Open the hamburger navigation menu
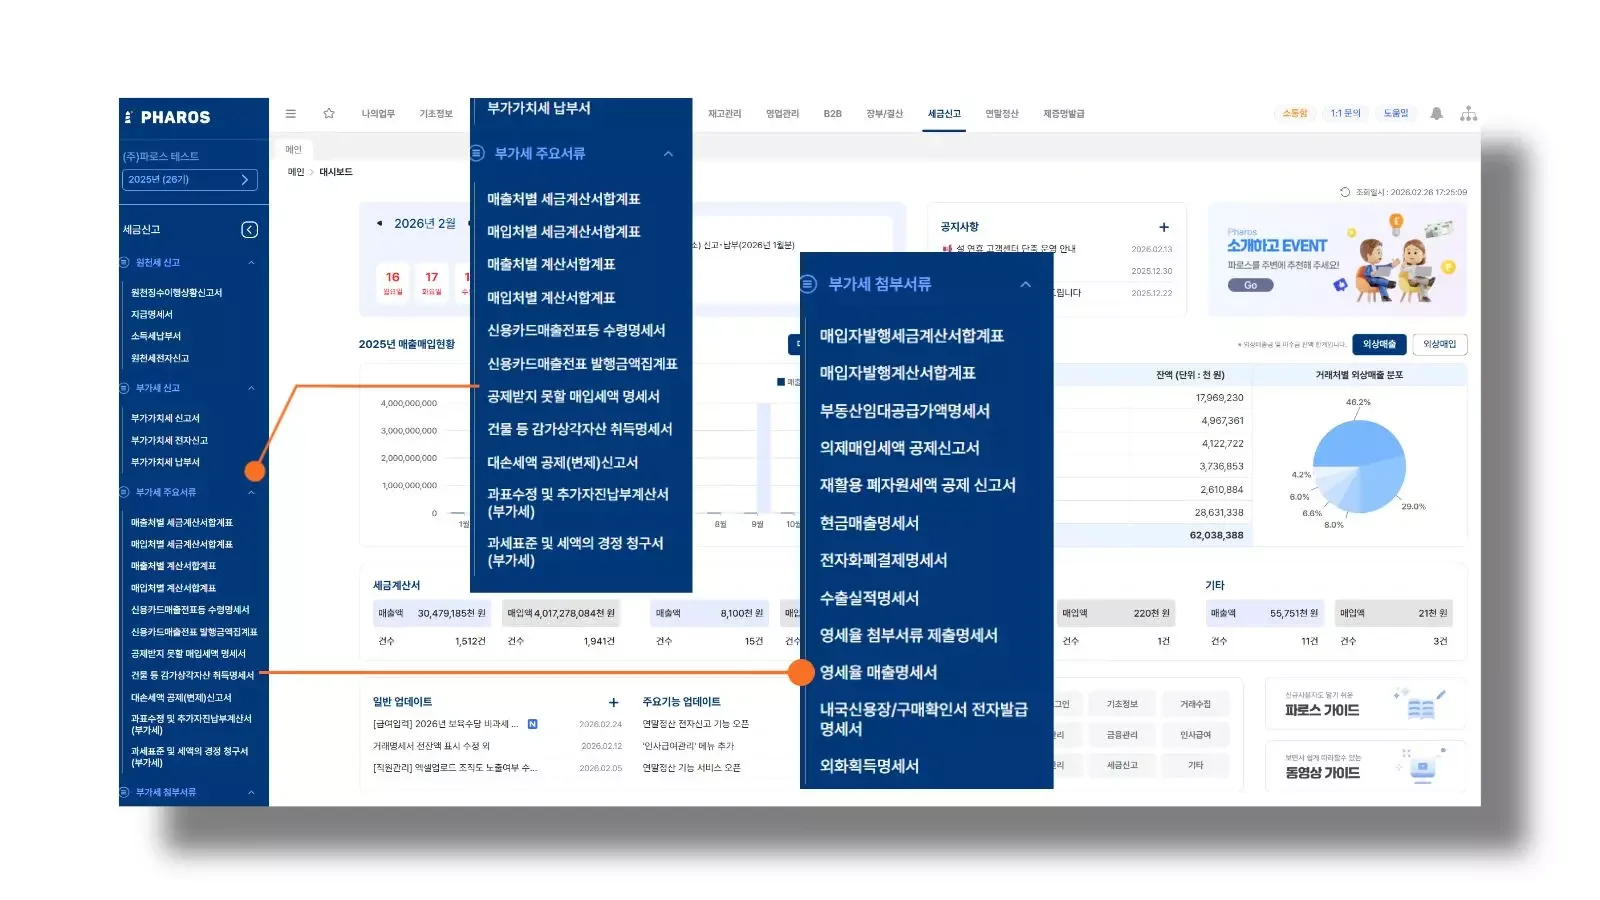This screenshot has width=1600, height=900. point(290,113)
